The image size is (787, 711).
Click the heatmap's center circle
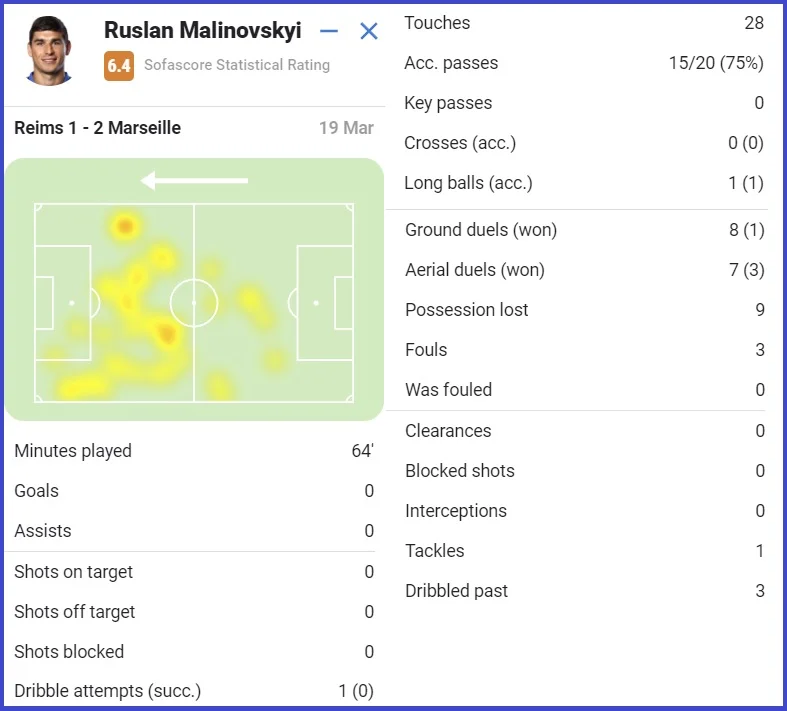click(x=194, y=302)
